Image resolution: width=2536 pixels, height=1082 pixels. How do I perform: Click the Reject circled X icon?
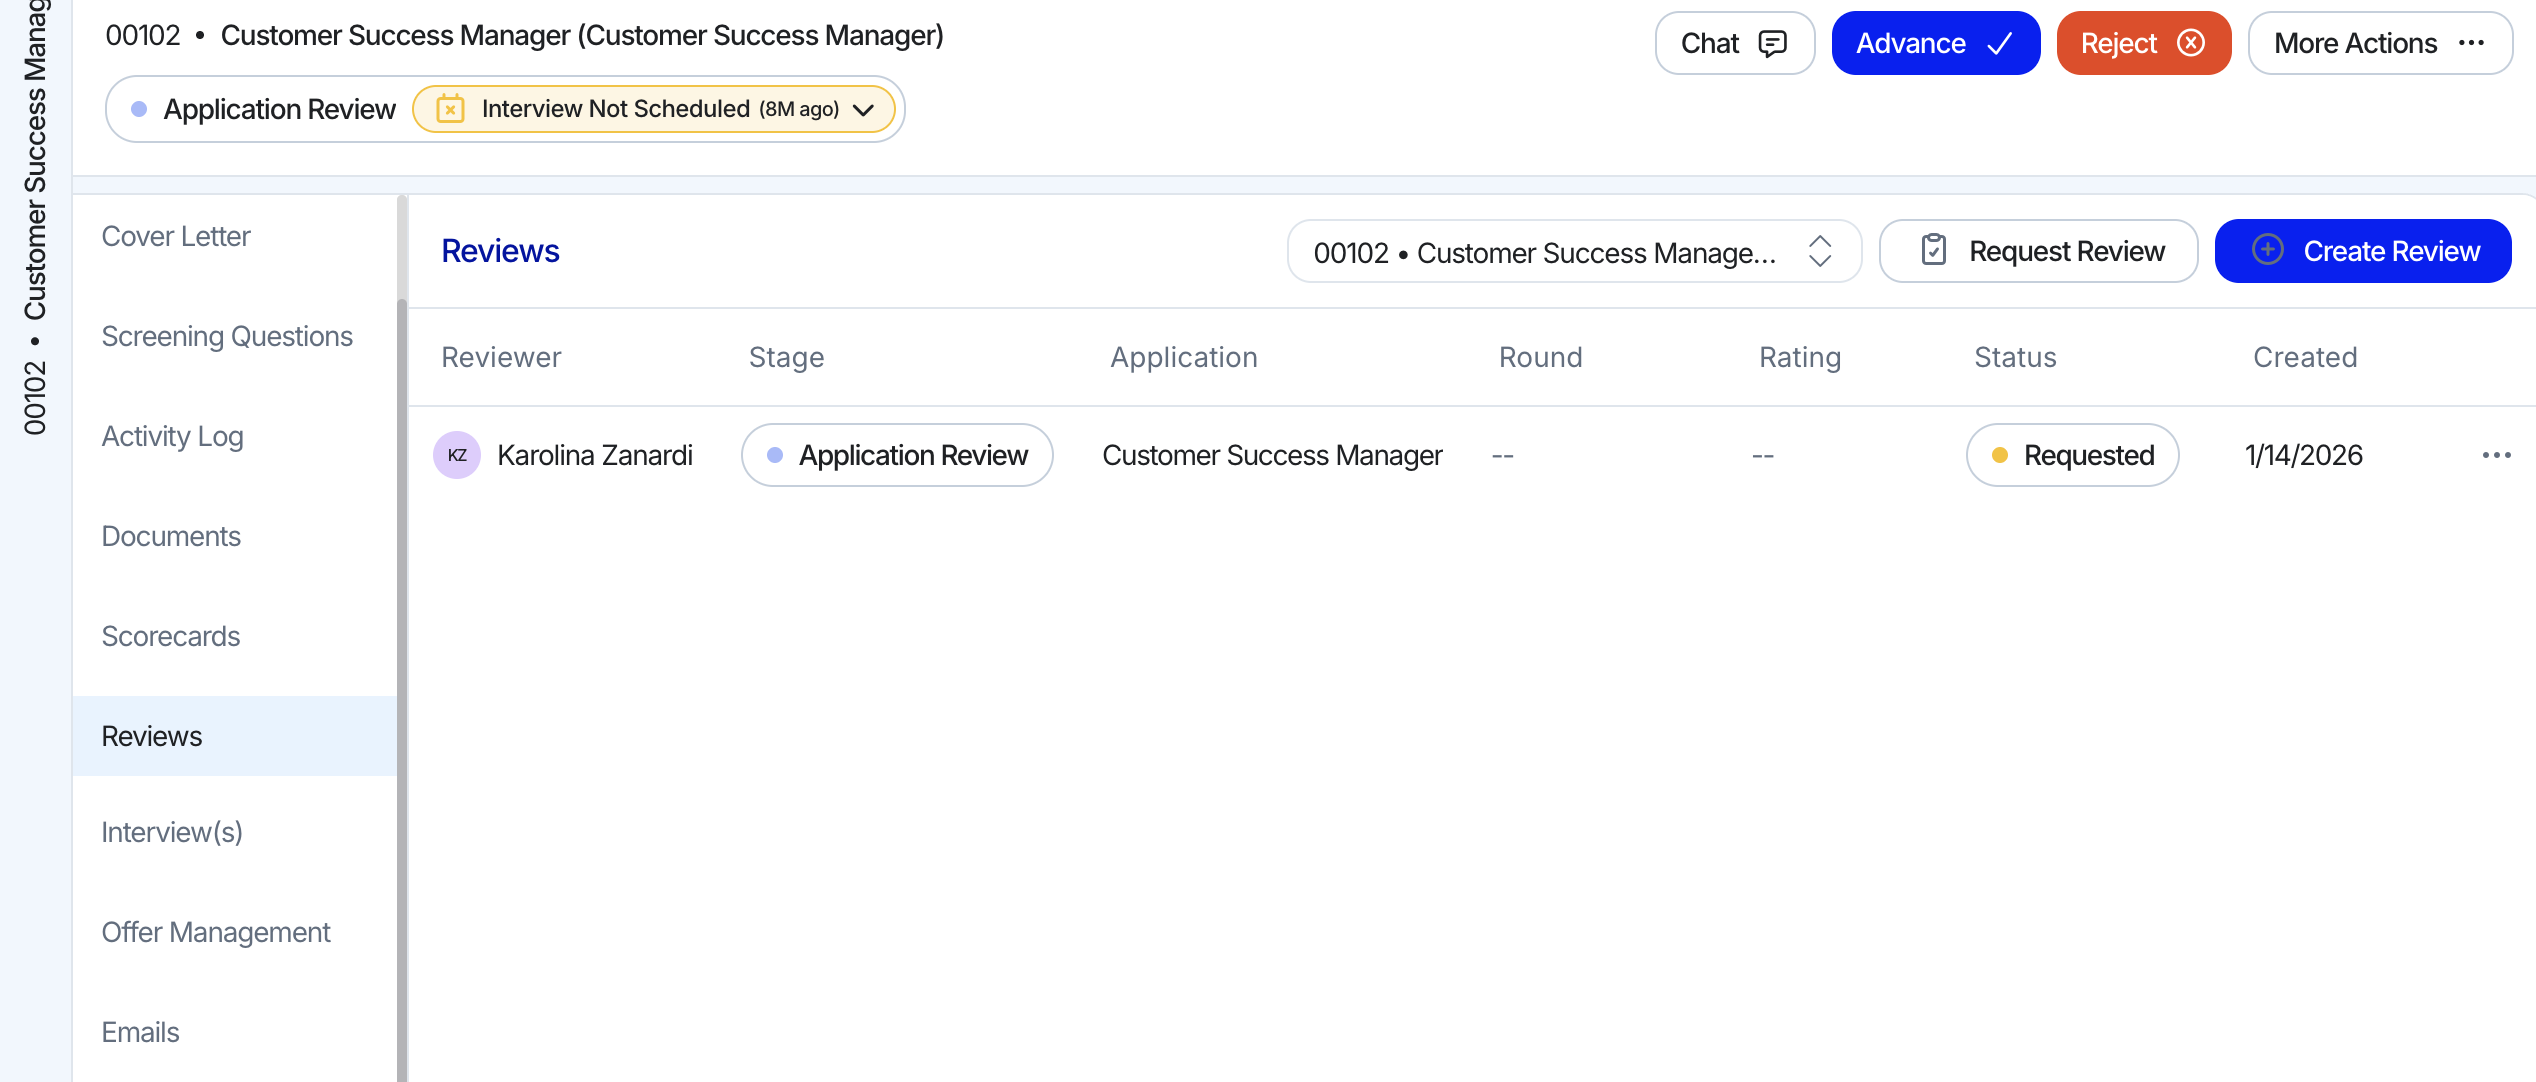[2191, 43]
